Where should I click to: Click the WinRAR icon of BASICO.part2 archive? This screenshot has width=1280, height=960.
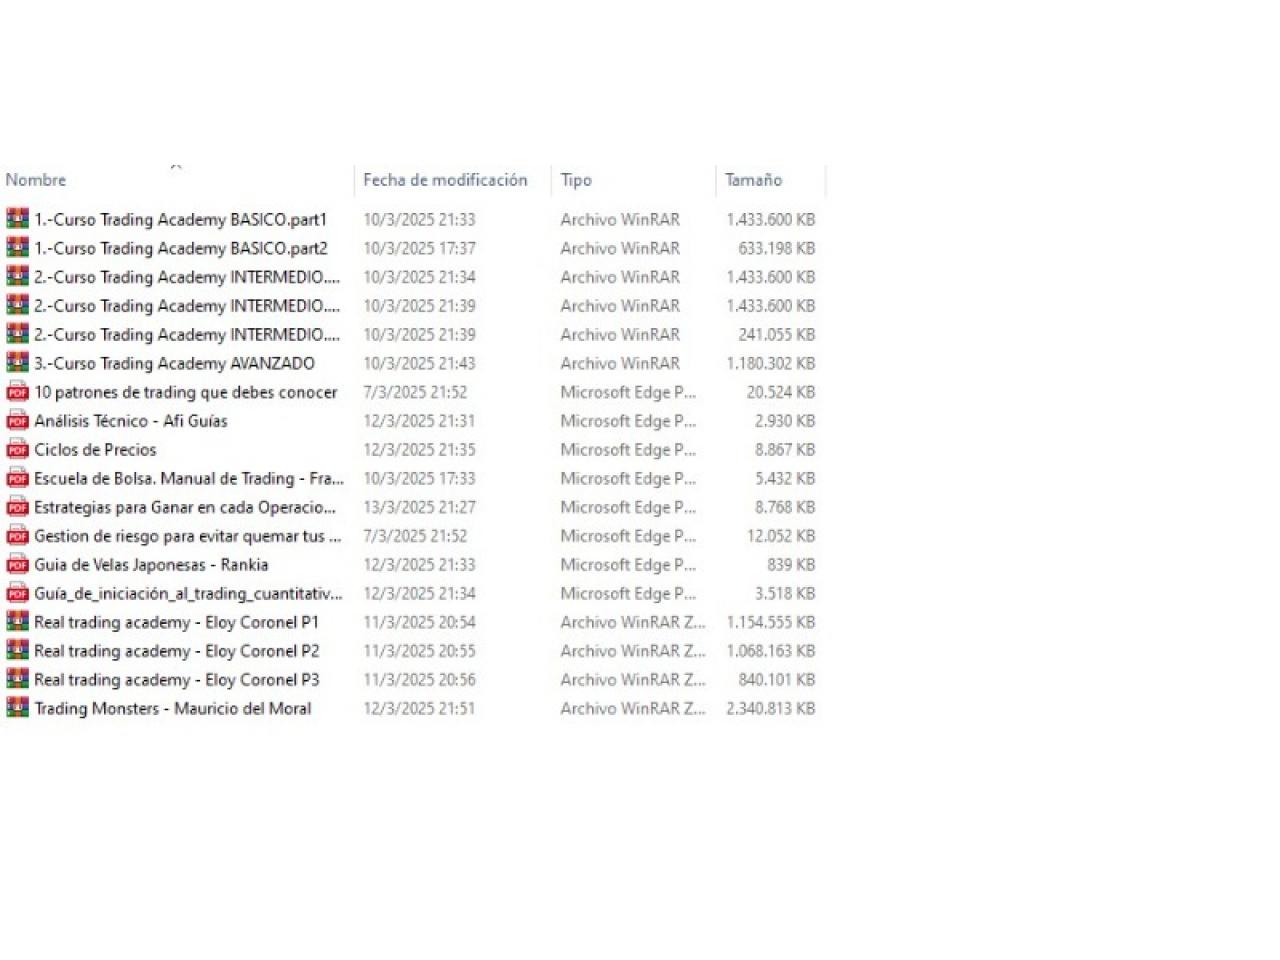pyautogui.click(x=18, y=248)
